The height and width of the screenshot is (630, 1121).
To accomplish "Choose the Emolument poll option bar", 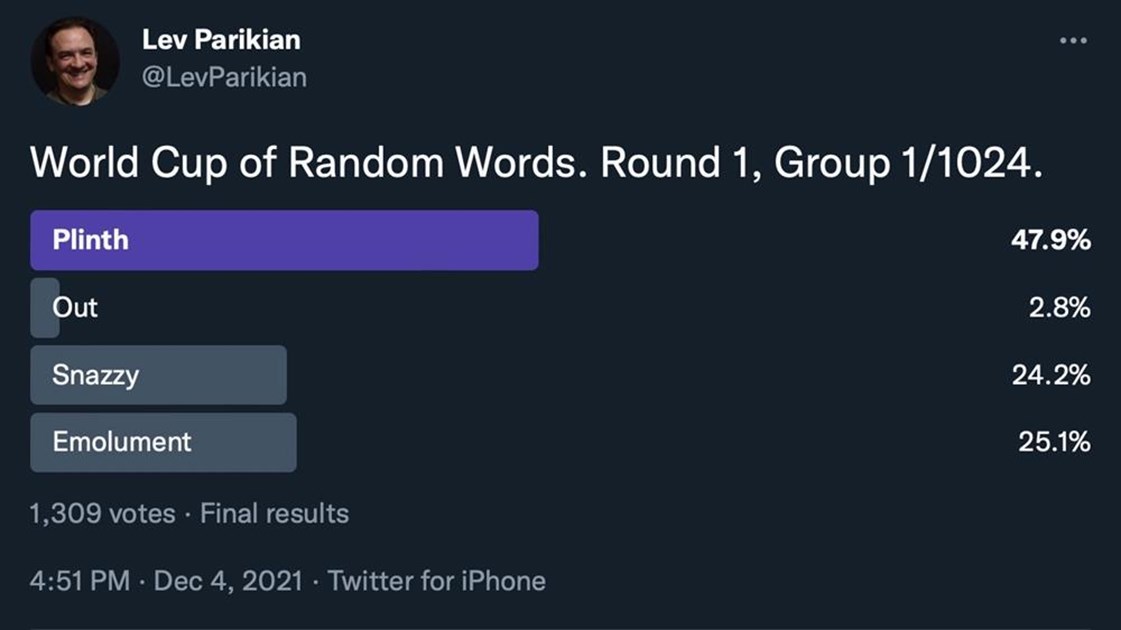I will [x=163, y=442].
